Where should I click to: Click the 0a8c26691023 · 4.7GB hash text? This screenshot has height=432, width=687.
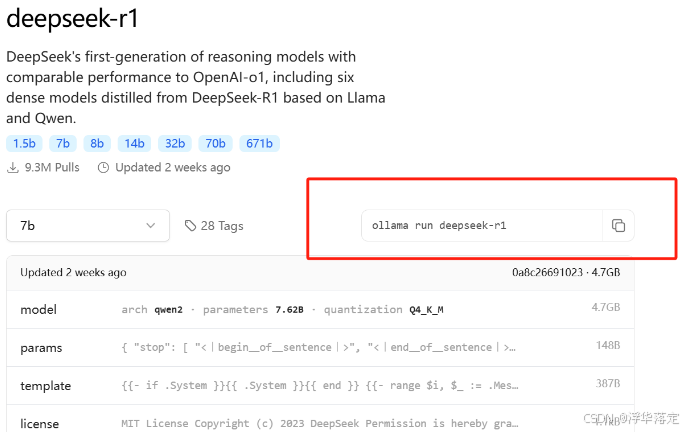pyautogui.click(x=566, y=273)
